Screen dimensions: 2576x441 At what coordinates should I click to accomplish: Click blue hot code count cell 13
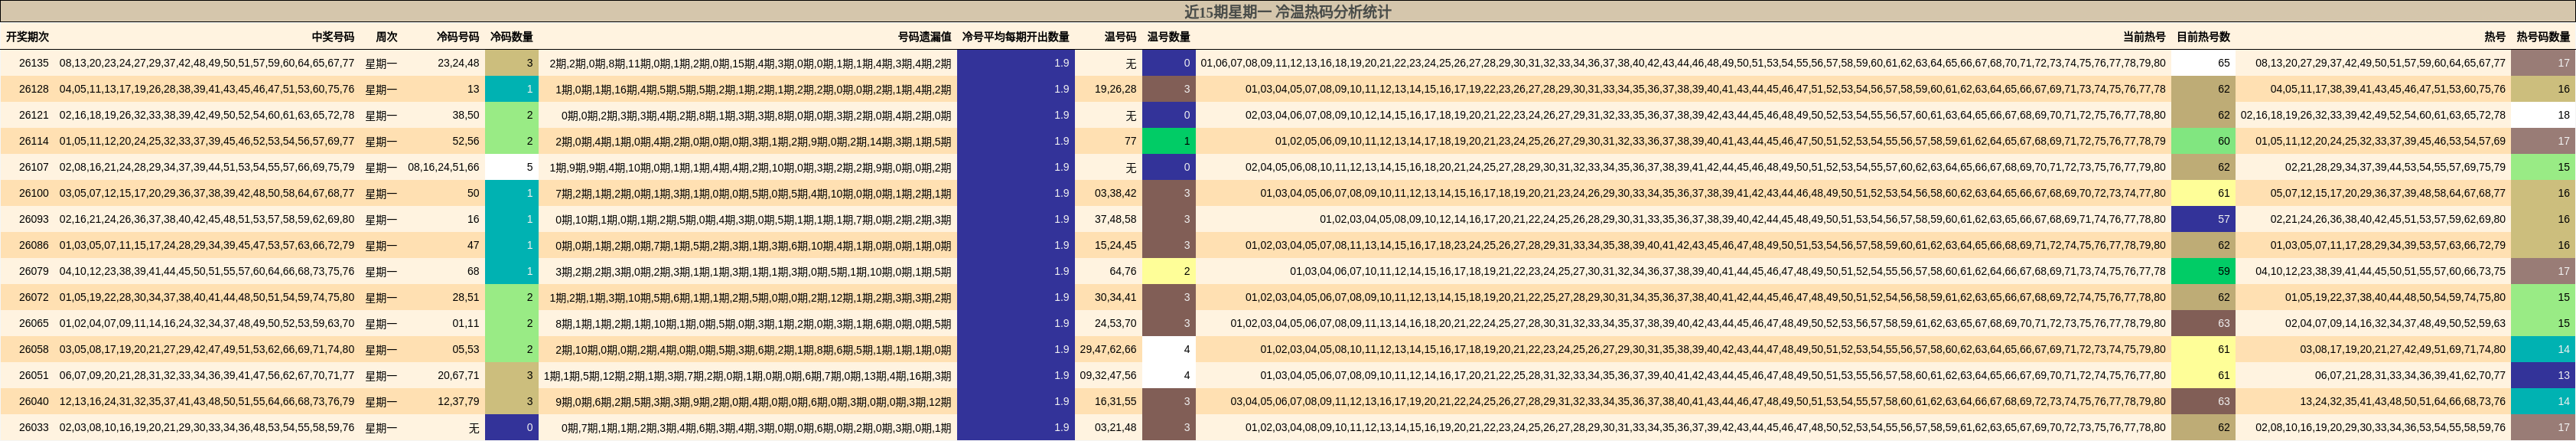2543,375
